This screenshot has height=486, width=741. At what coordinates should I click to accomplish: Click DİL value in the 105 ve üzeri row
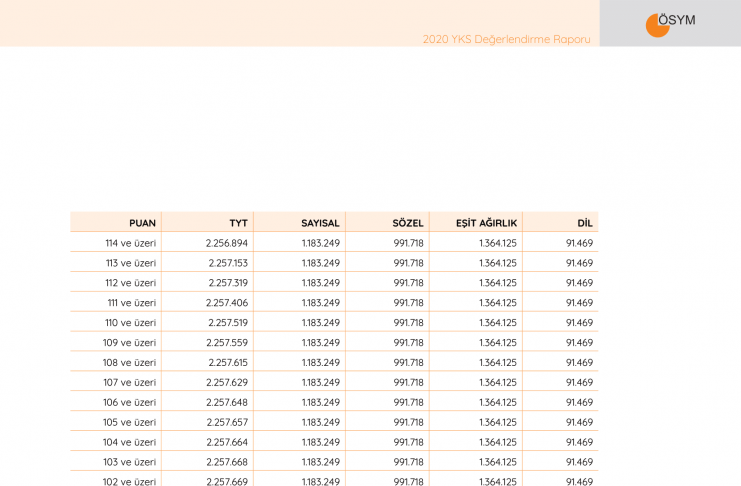579,422
